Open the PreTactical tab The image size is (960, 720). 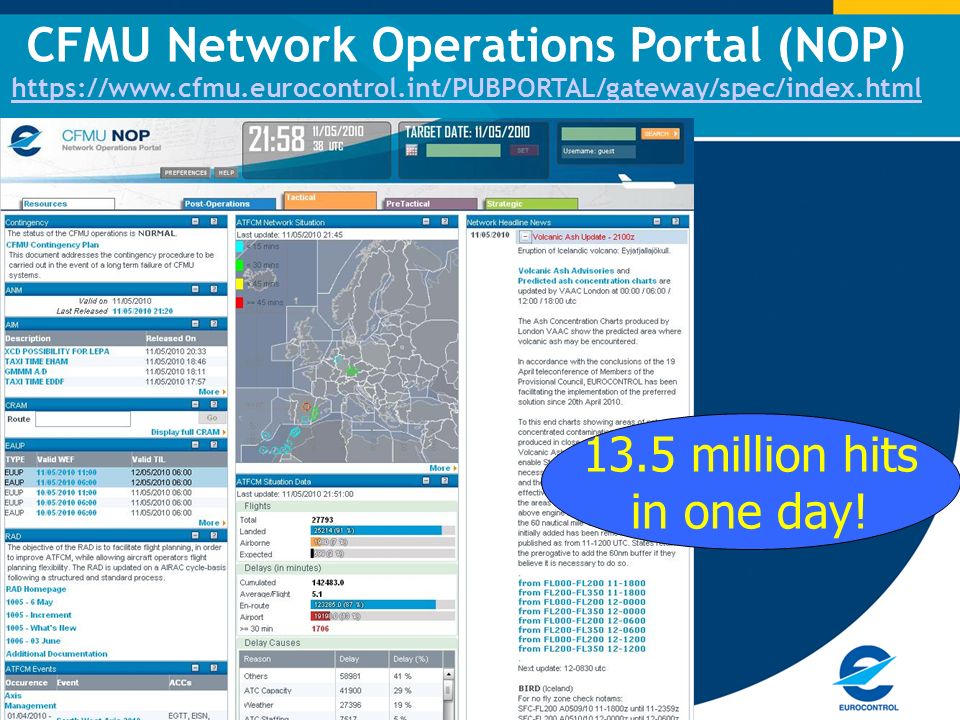(430, 204)
